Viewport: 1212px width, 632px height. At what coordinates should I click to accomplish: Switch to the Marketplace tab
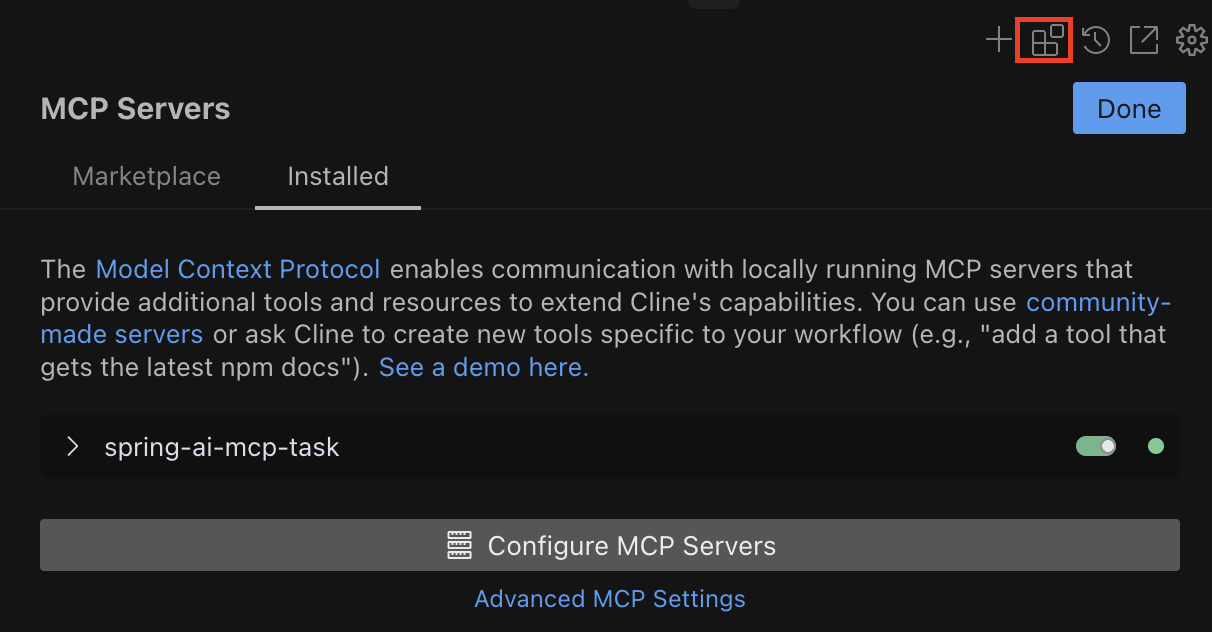pos(147,177)
